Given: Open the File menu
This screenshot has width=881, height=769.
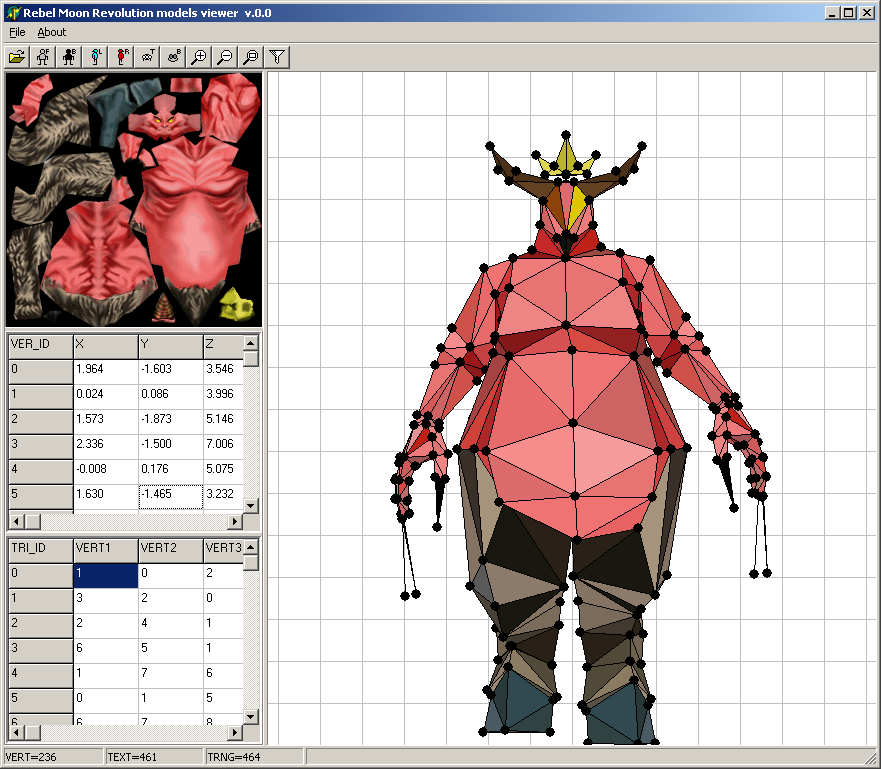Looking at the screenshot, I should click(16, 32).
